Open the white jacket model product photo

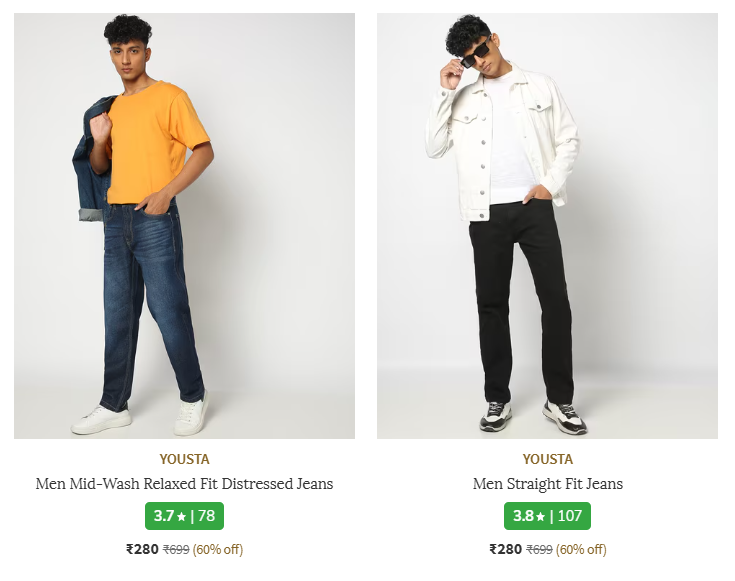[x=547, y=225]
